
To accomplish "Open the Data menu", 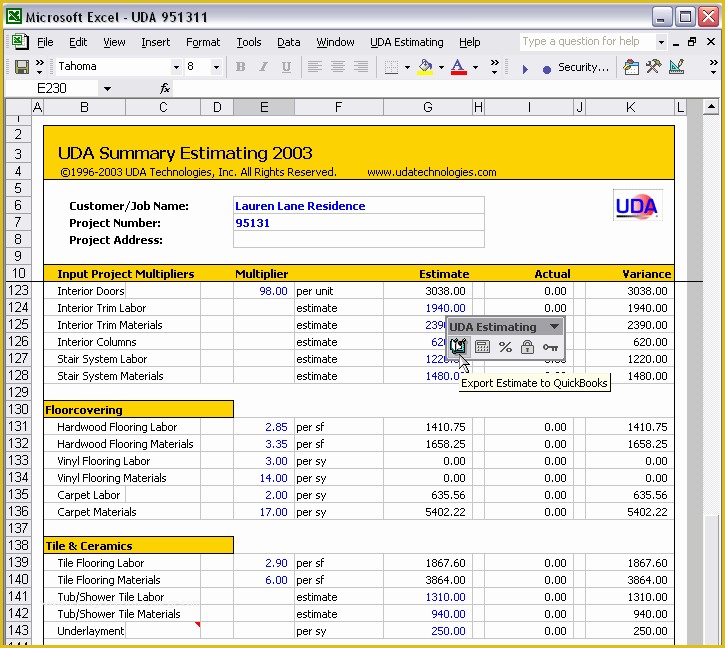I will pyautogui.click(x=289, y=42).
